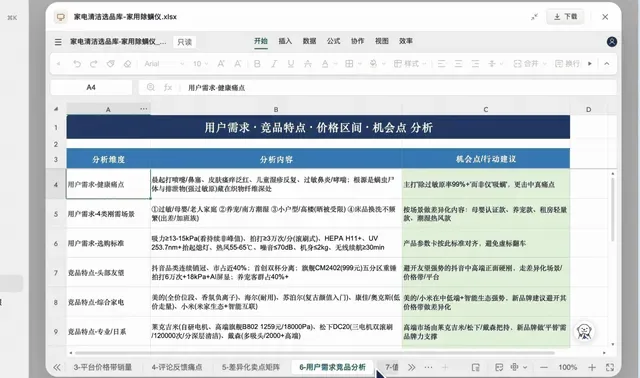Open the font size 10 dropdown
640x378 pixels.
pyautogui.click(x=200, y=64)
